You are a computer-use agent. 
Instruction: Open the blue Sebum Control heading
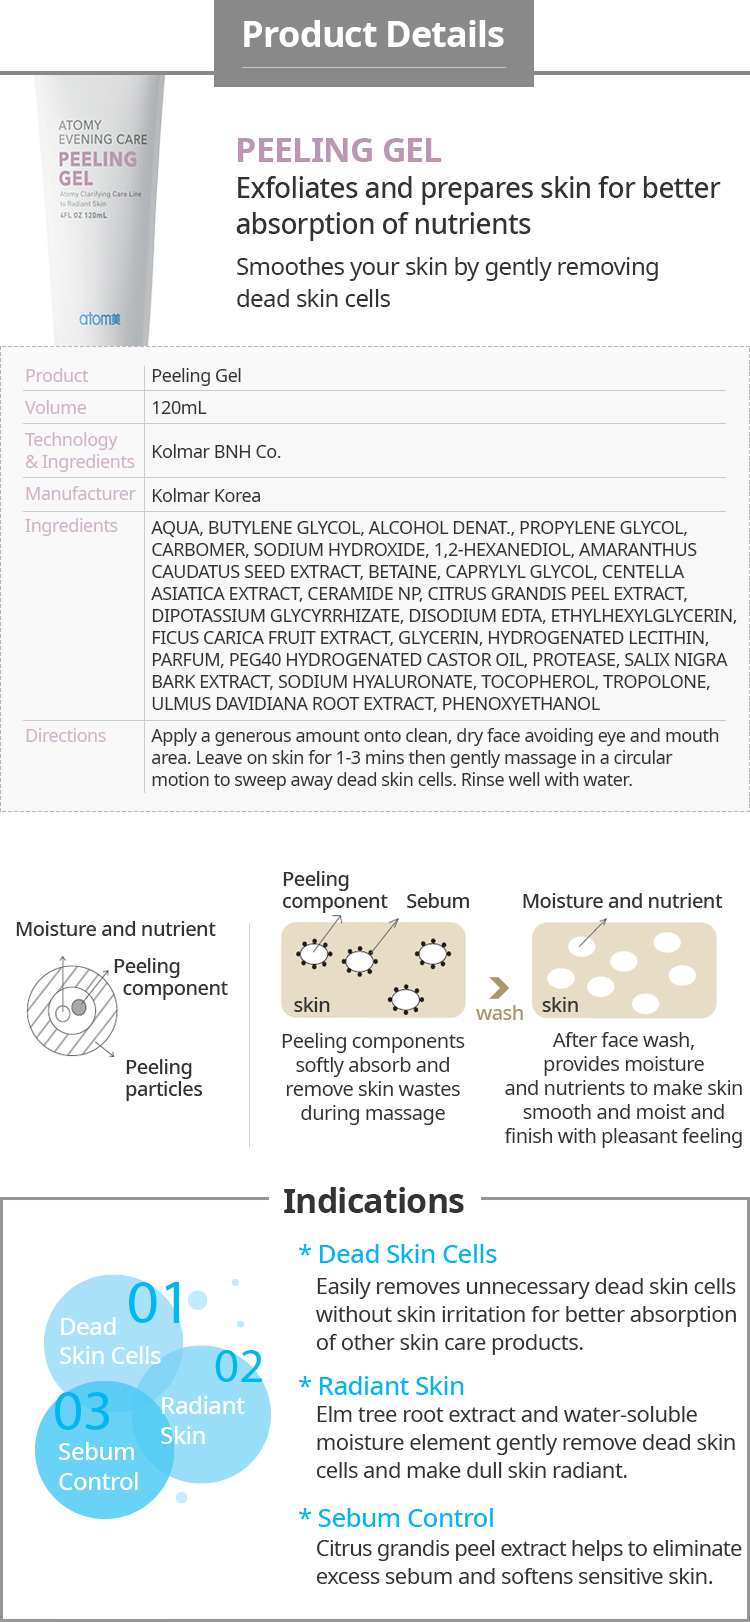click(x=405, y=1518)
